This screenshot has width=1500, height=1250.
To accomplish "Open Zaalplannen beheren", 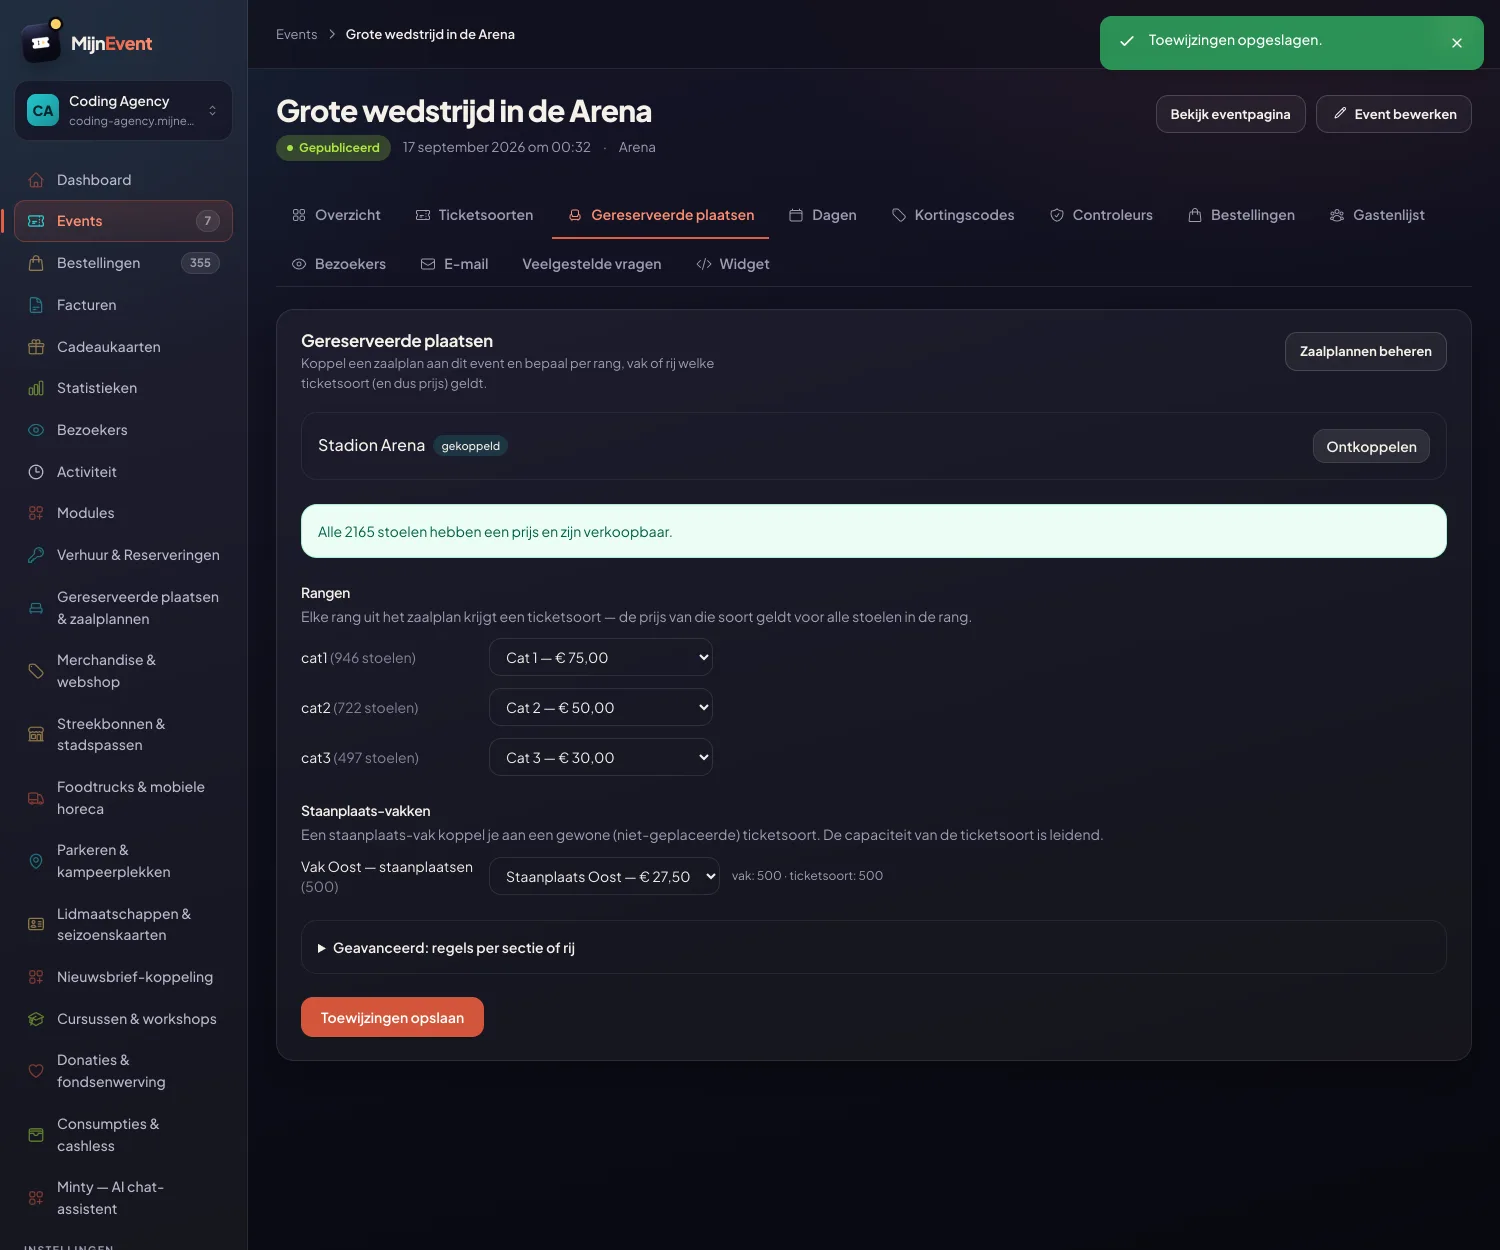I will tap(1365, 351).
